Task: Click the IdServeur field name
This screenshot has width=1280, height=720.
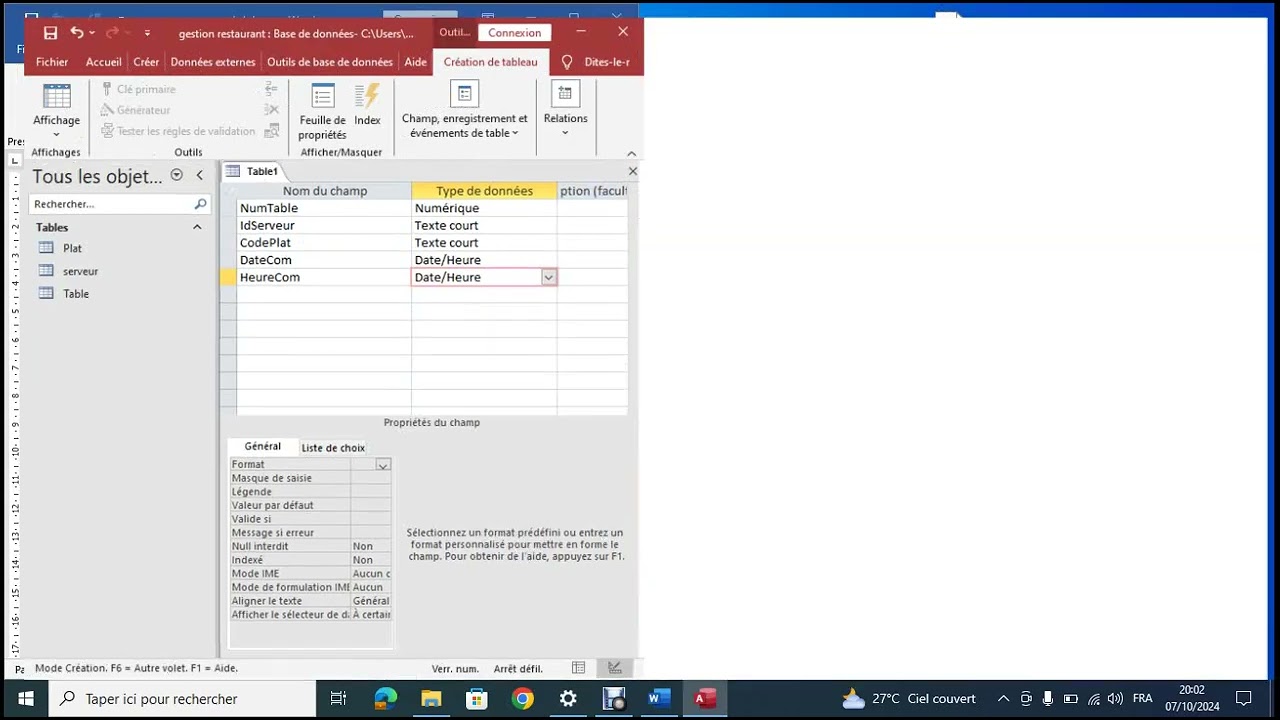Action: [324, 225]
